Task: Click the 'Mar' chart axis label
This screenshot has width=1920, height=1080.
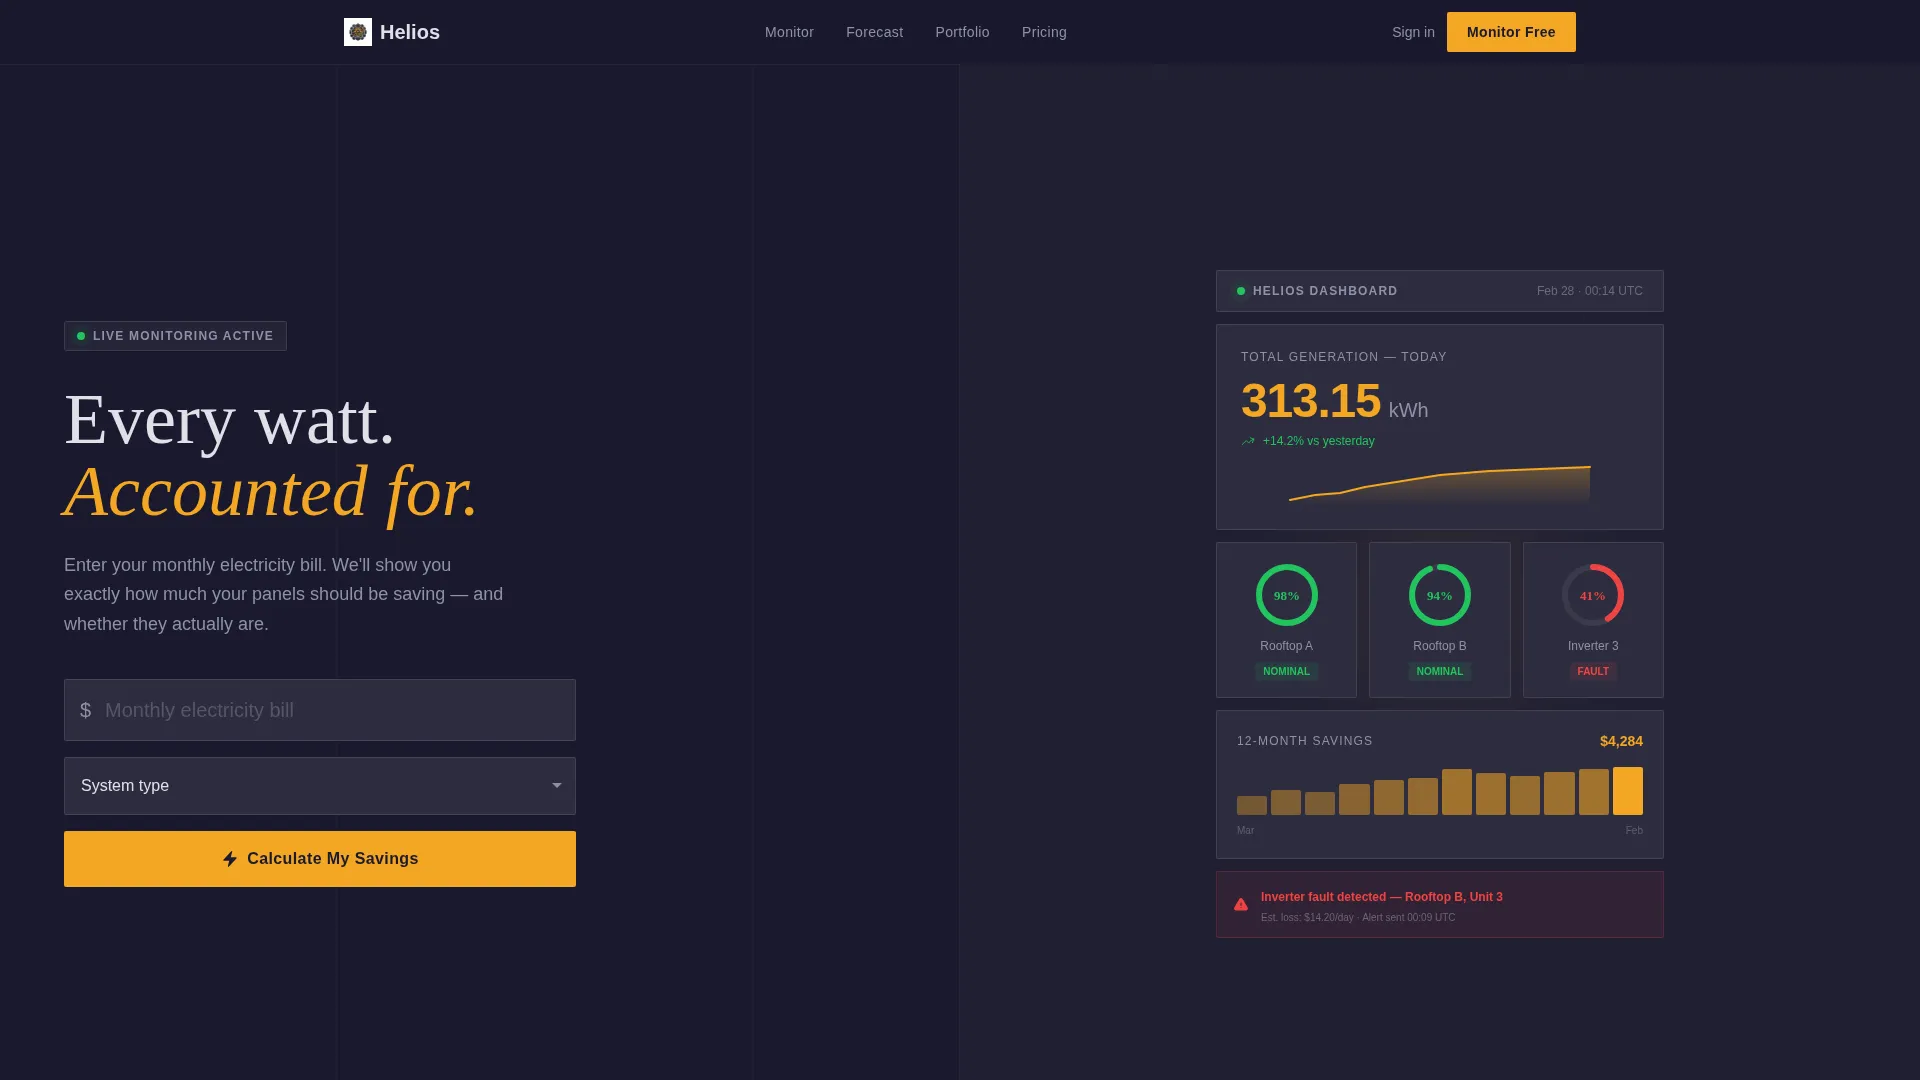Action: coord(1245,831)
